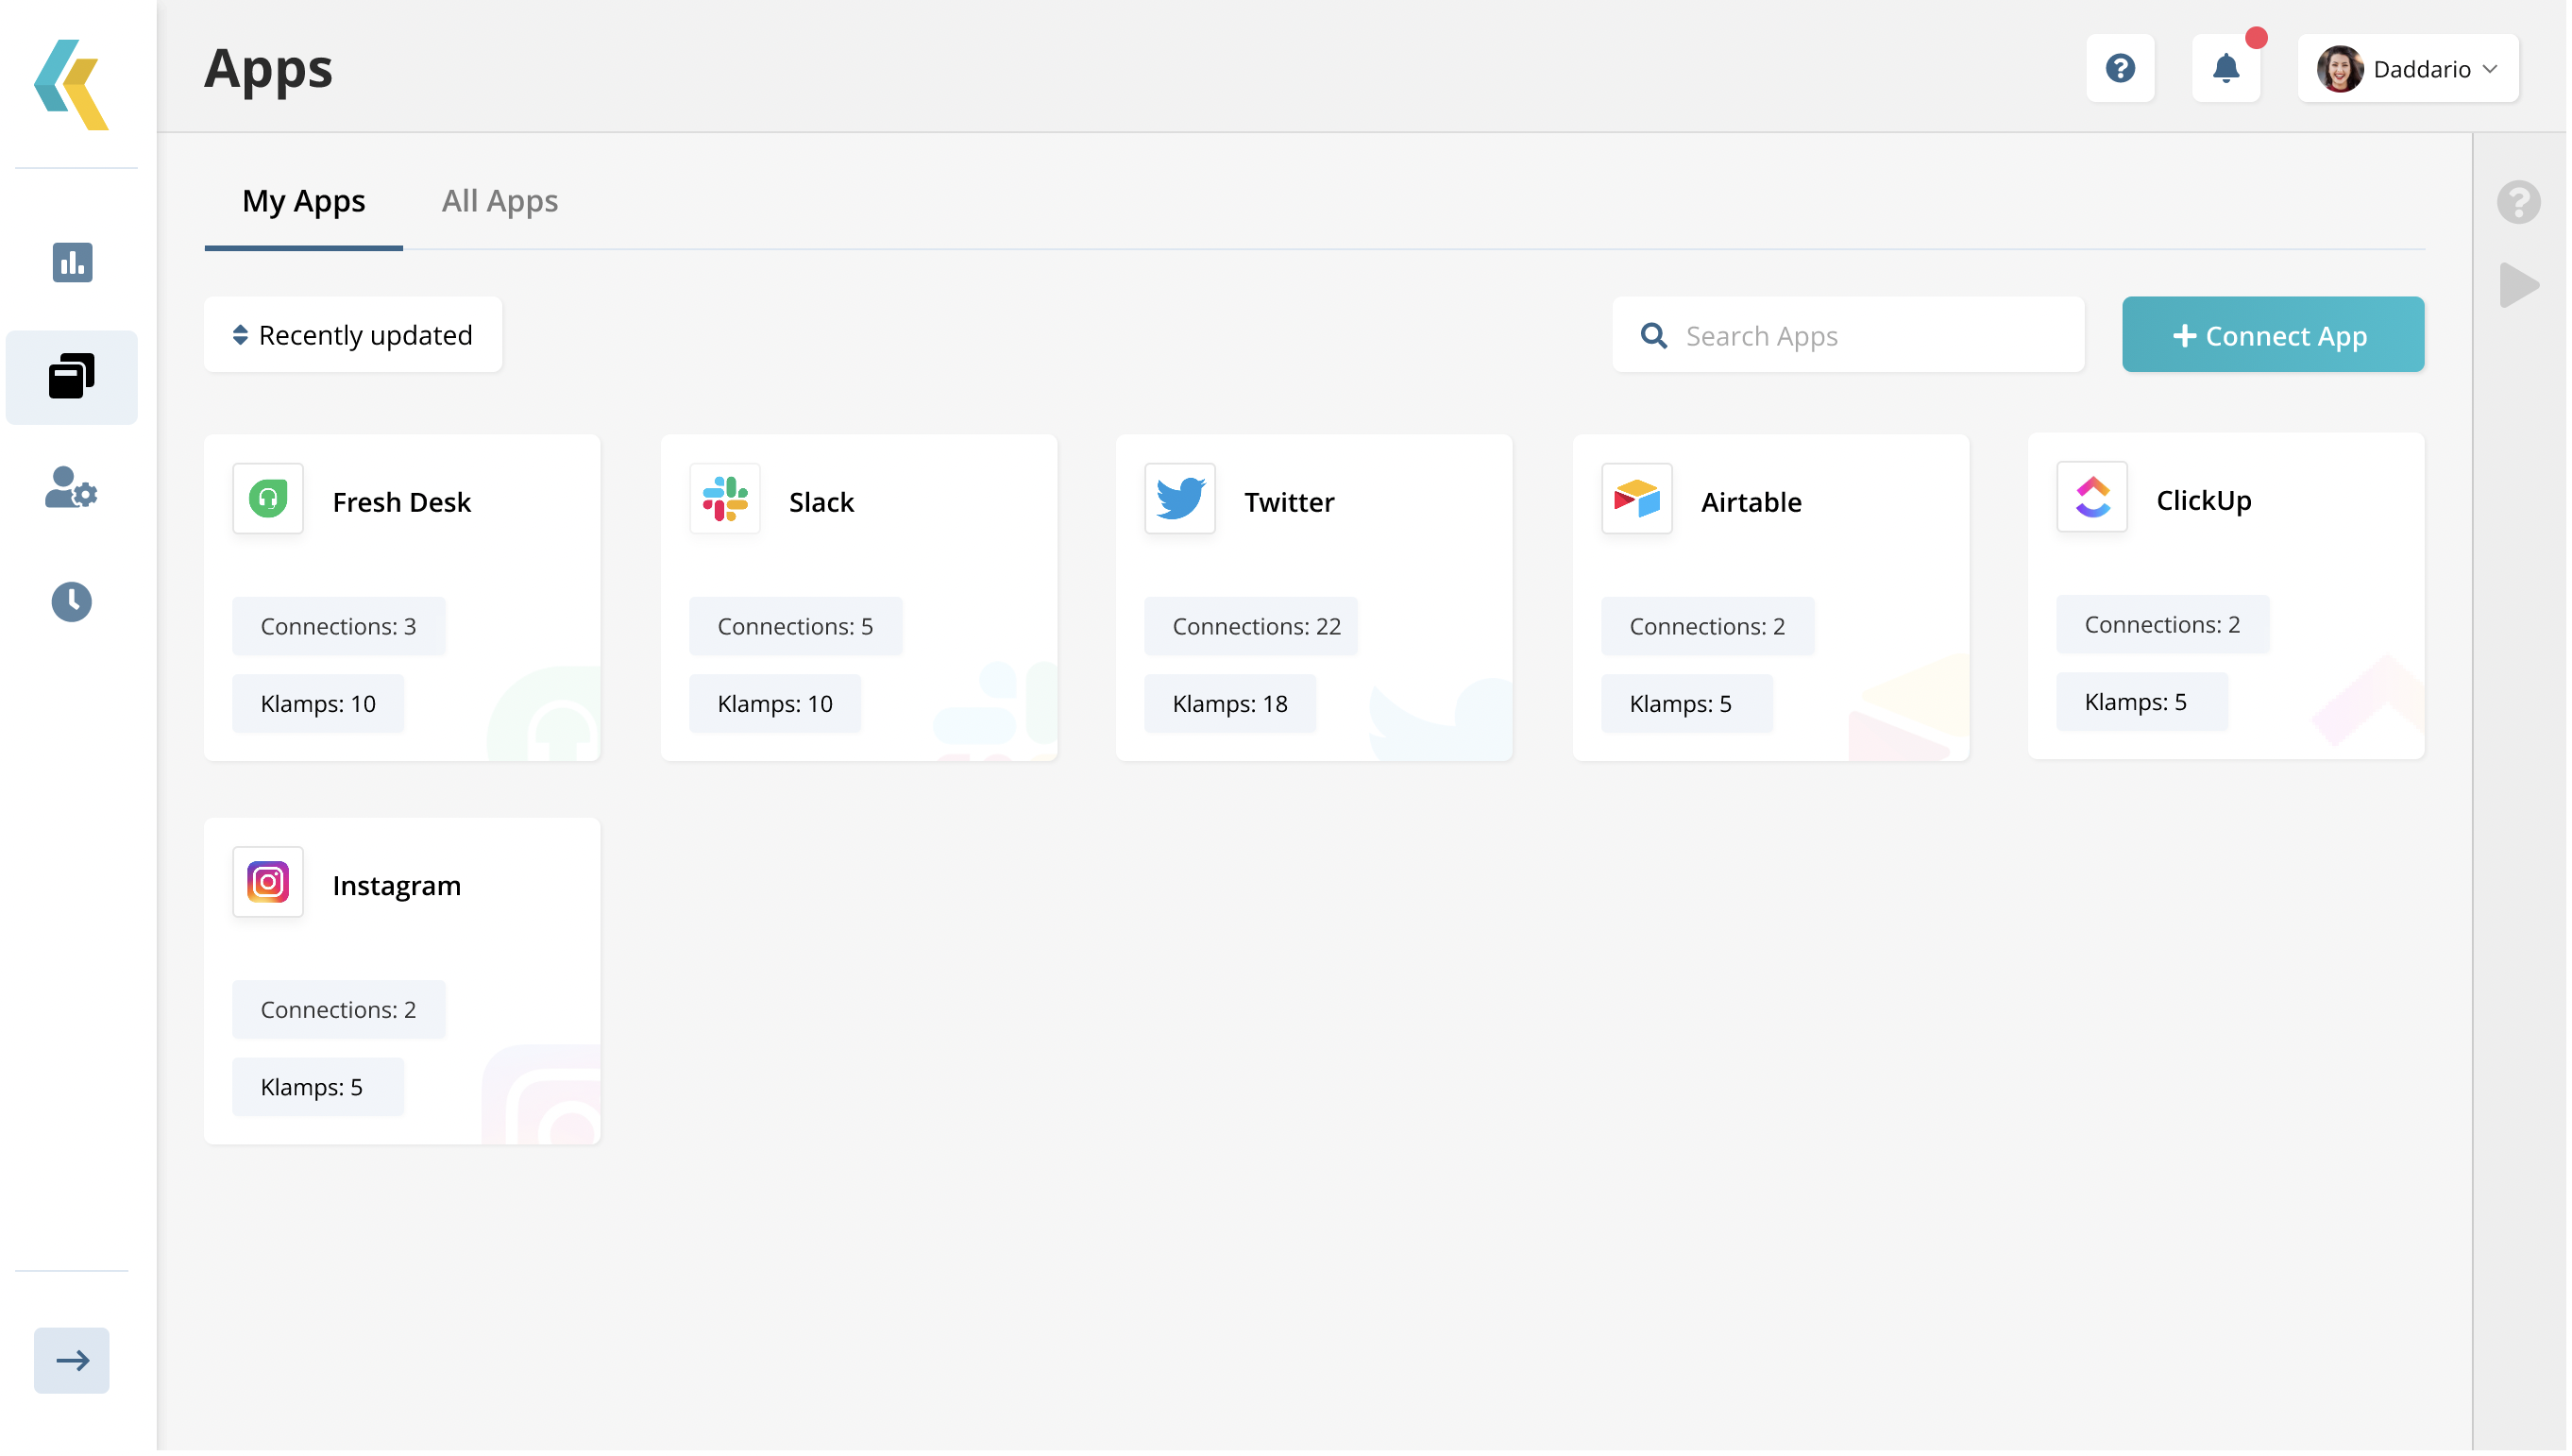
Task: Click the Klampp logo in sidebar
Action: point(72,85)
